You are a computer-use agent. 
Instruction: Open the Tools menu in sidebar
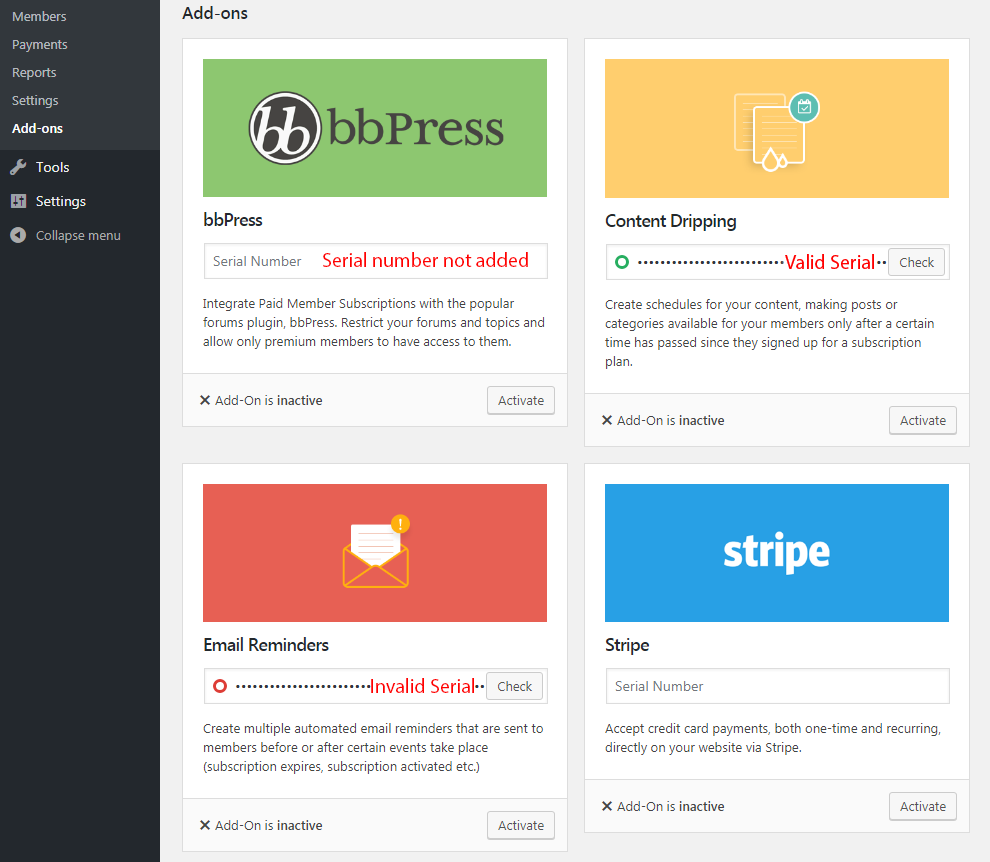point(52,167)
